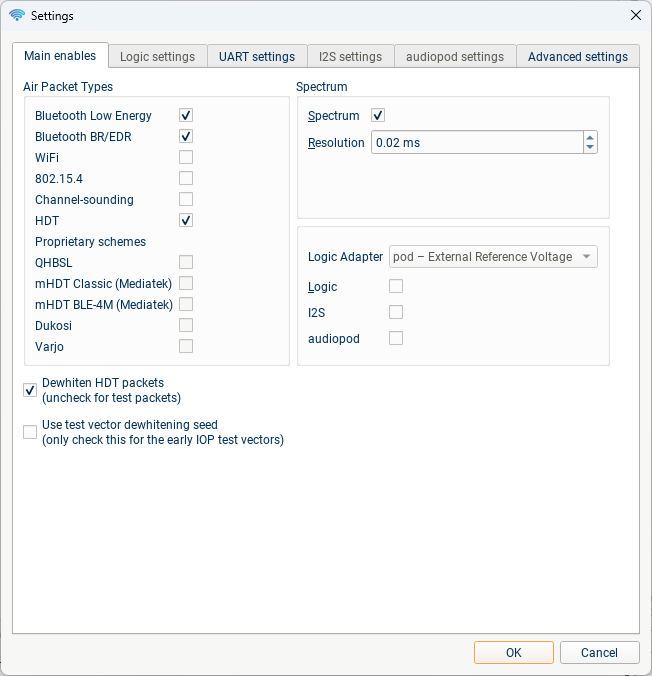The image size is (652, 676).
Task: Go to the Advanced settings tab
Action: click(x=578, y=57)
